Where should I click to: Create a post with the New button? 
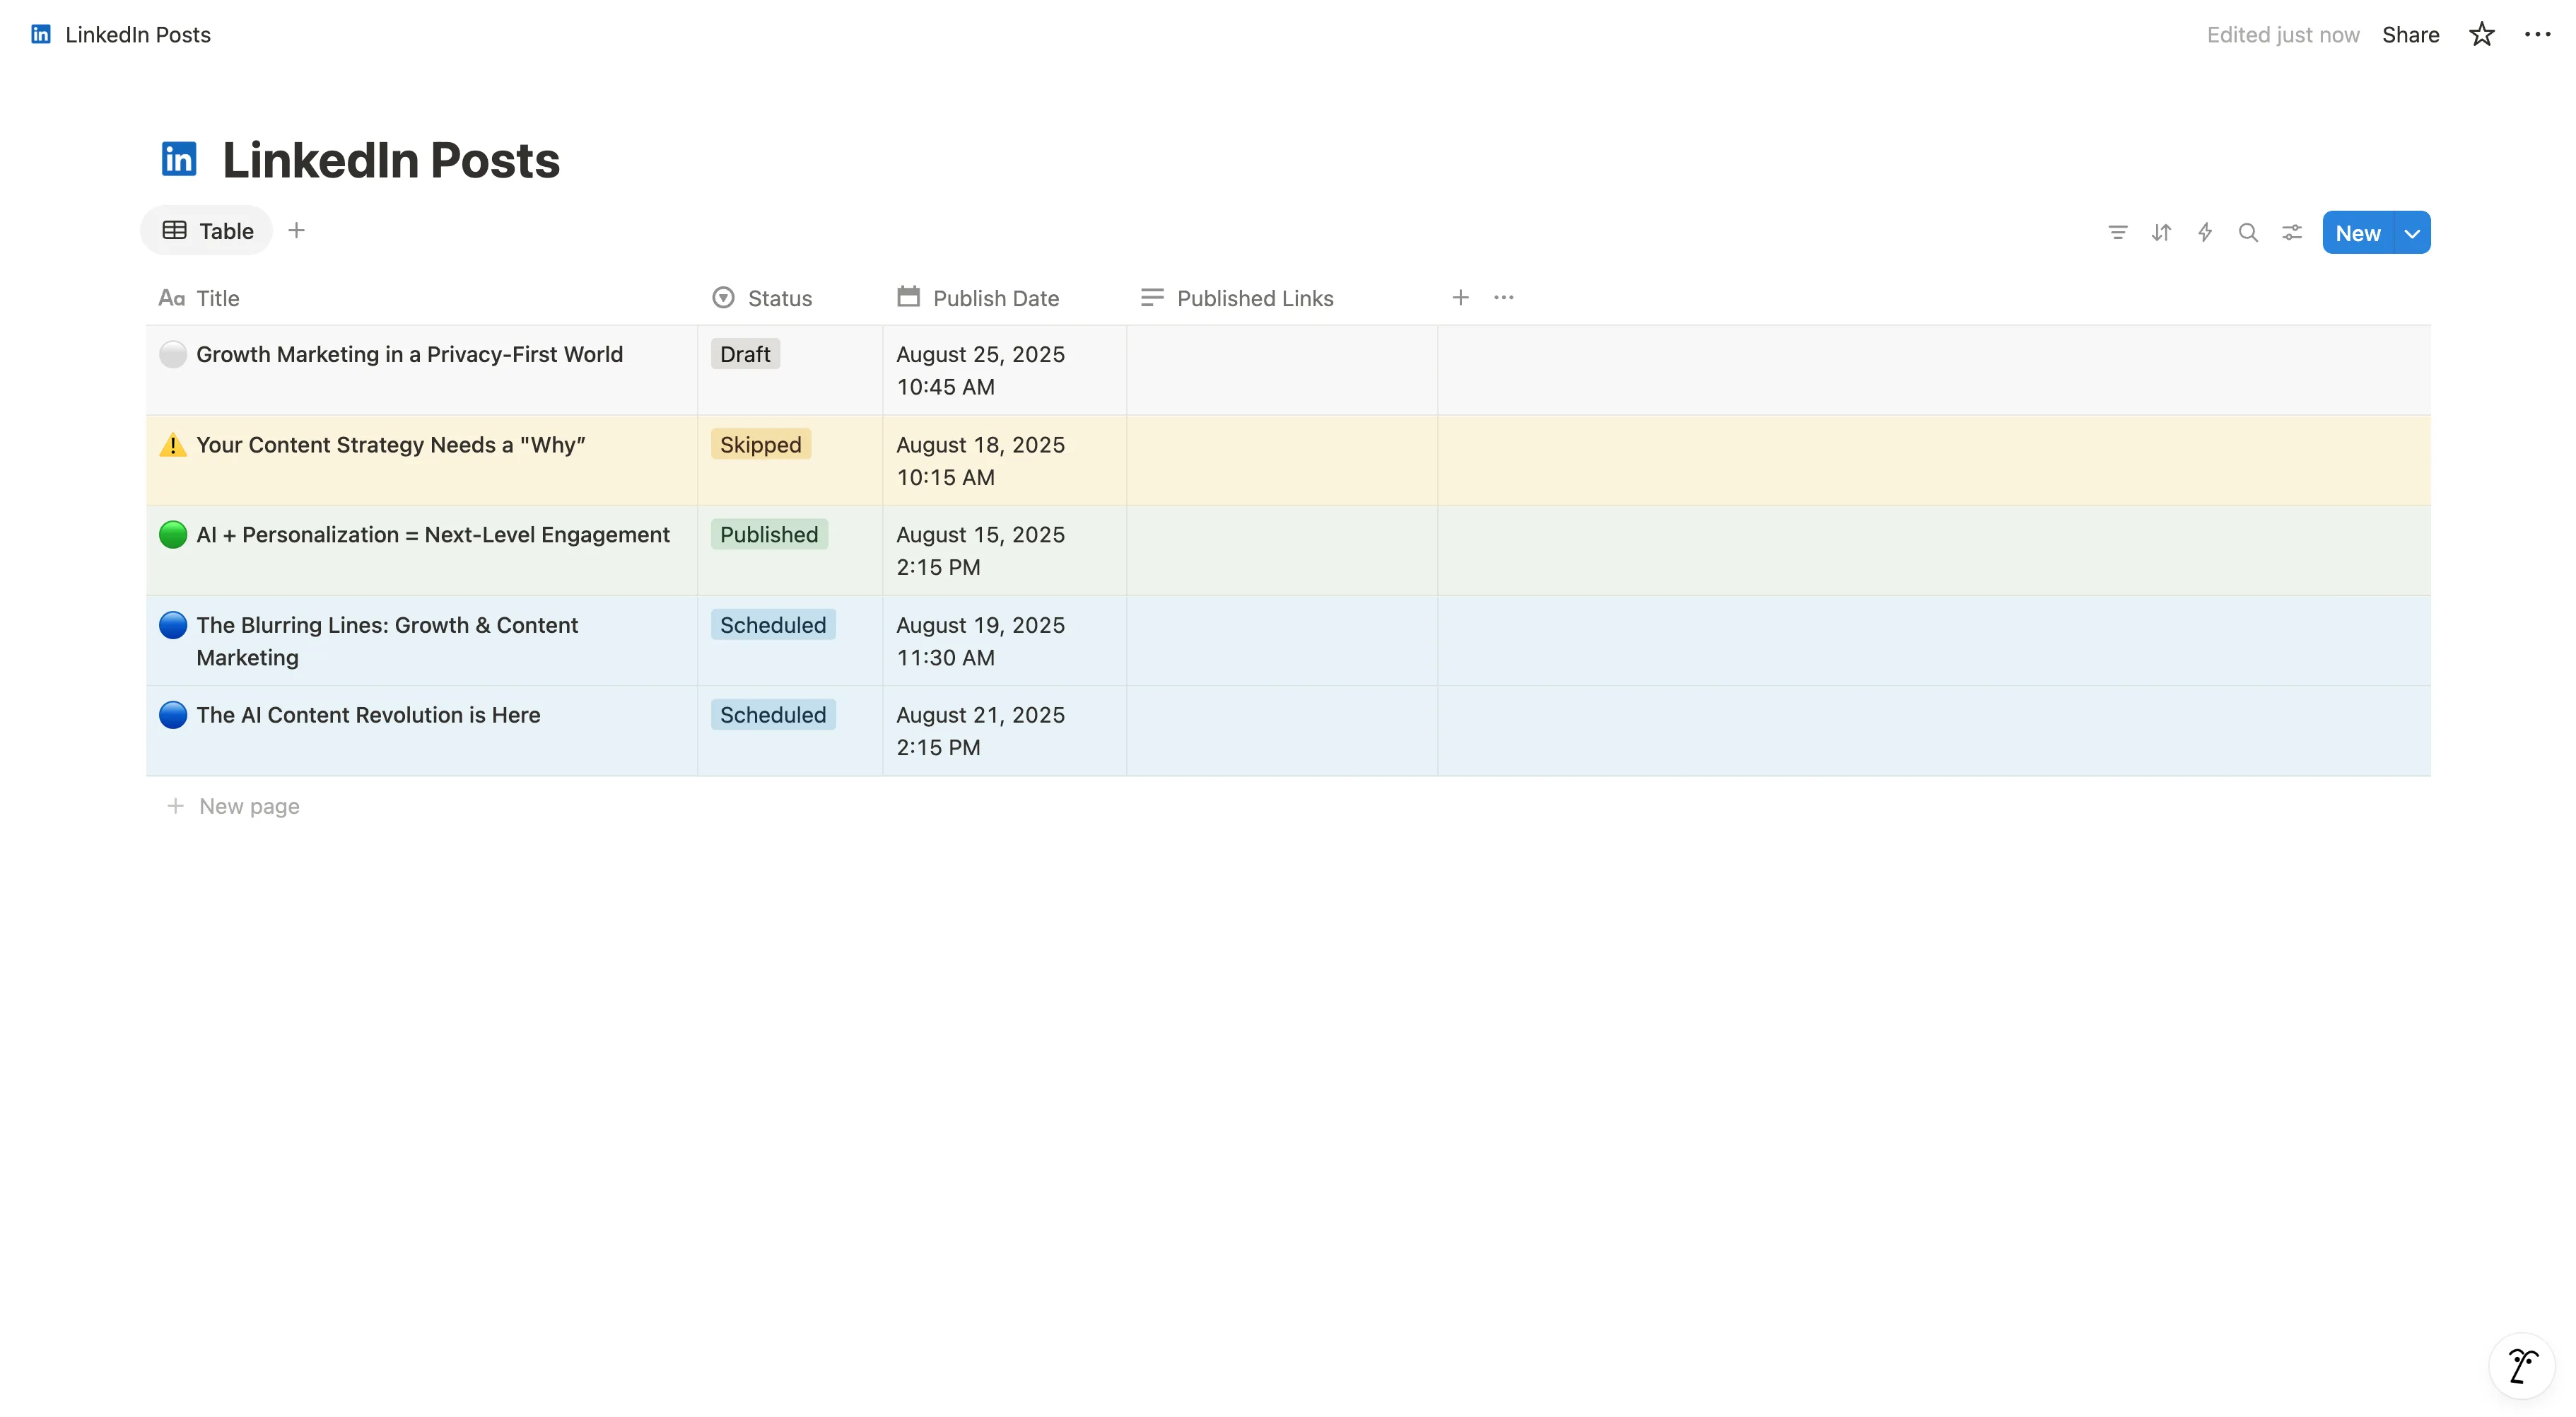2358,232
